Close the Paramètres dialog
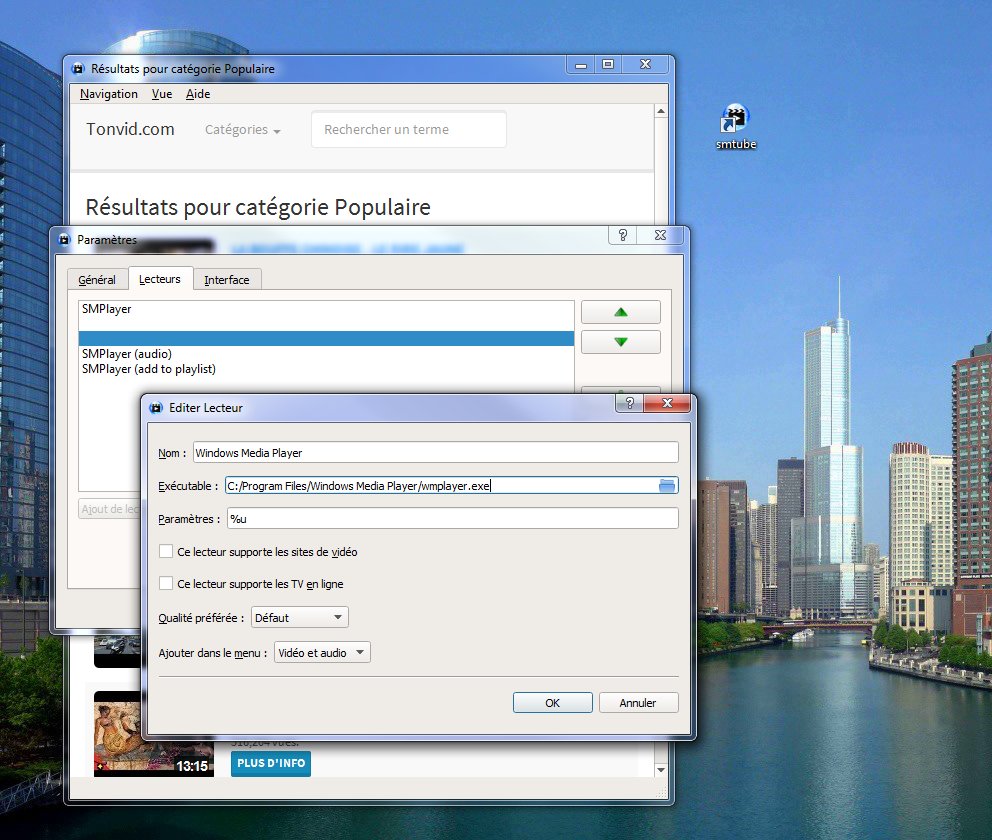Viewport: 992px width, 840px height. (660, 235)
